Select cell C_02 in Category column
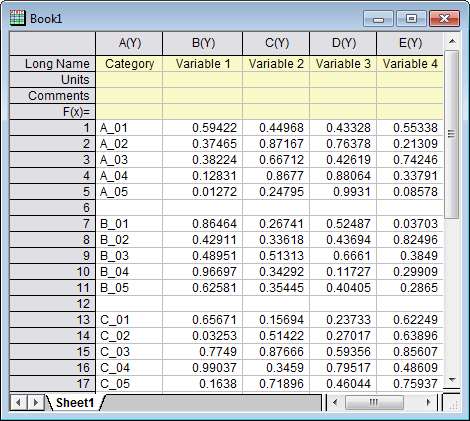The width and height of the screenshot is (470, 421). coord(129,336)
